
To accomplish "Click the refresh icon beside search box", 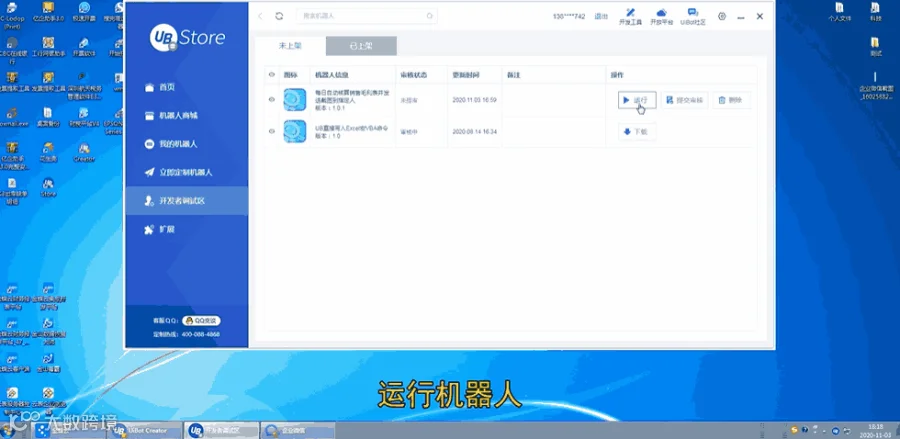I will 279,16.
